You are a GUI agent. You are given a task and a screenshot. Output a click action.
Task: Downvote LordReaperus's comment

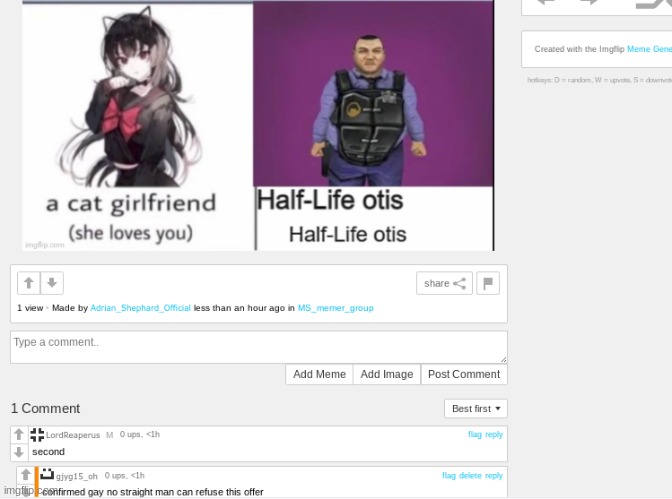[x=19, y=452]
